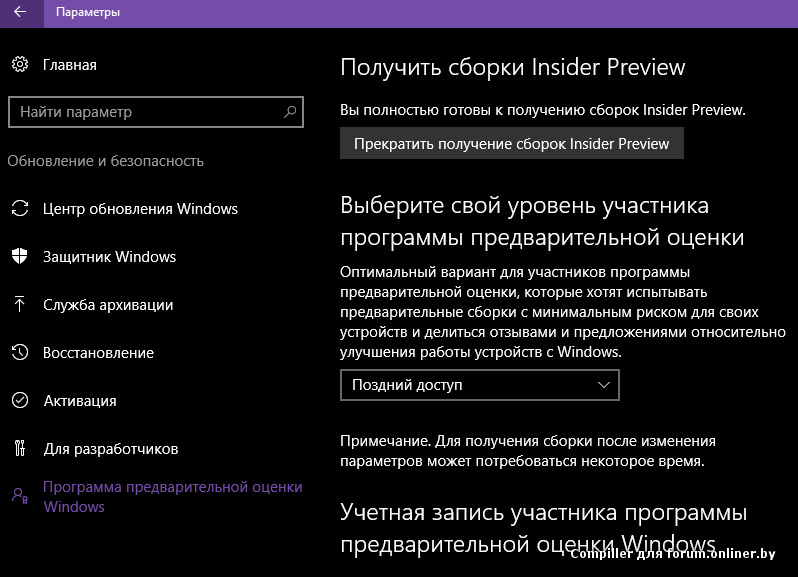Click Прекратить получение сборок Insider Preview
Screen dimensions: 798x577
click(x=512, y=143)
